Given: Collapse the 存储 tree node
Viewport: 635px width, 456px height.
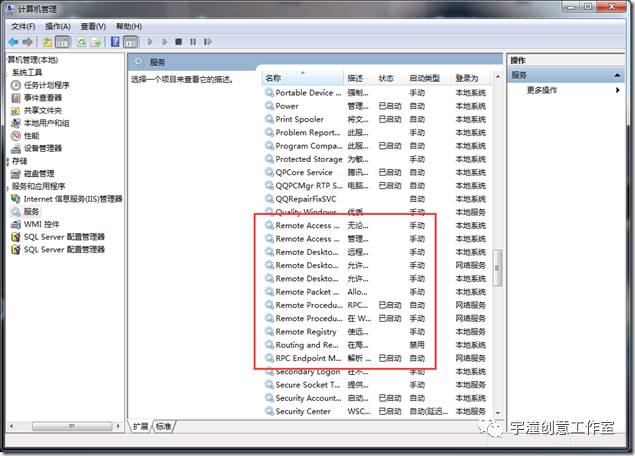Looking at the screenshot, I should pos(7,161).
